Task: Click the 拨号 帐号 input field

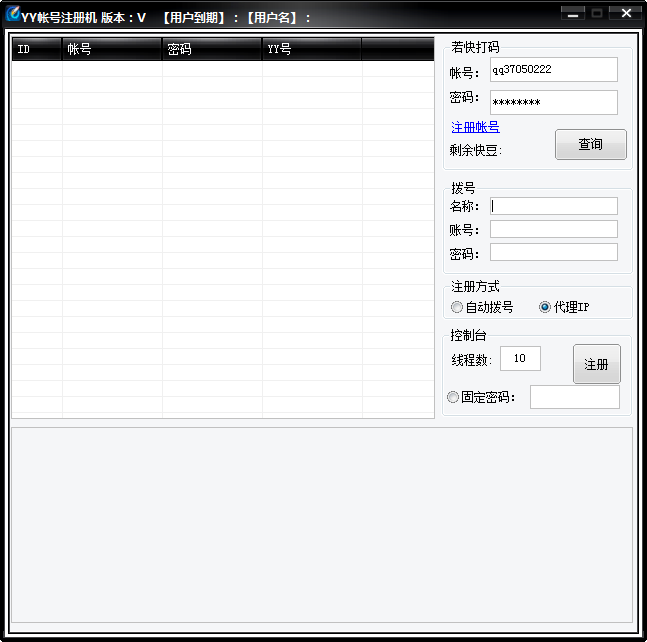Action: point(553,229)
